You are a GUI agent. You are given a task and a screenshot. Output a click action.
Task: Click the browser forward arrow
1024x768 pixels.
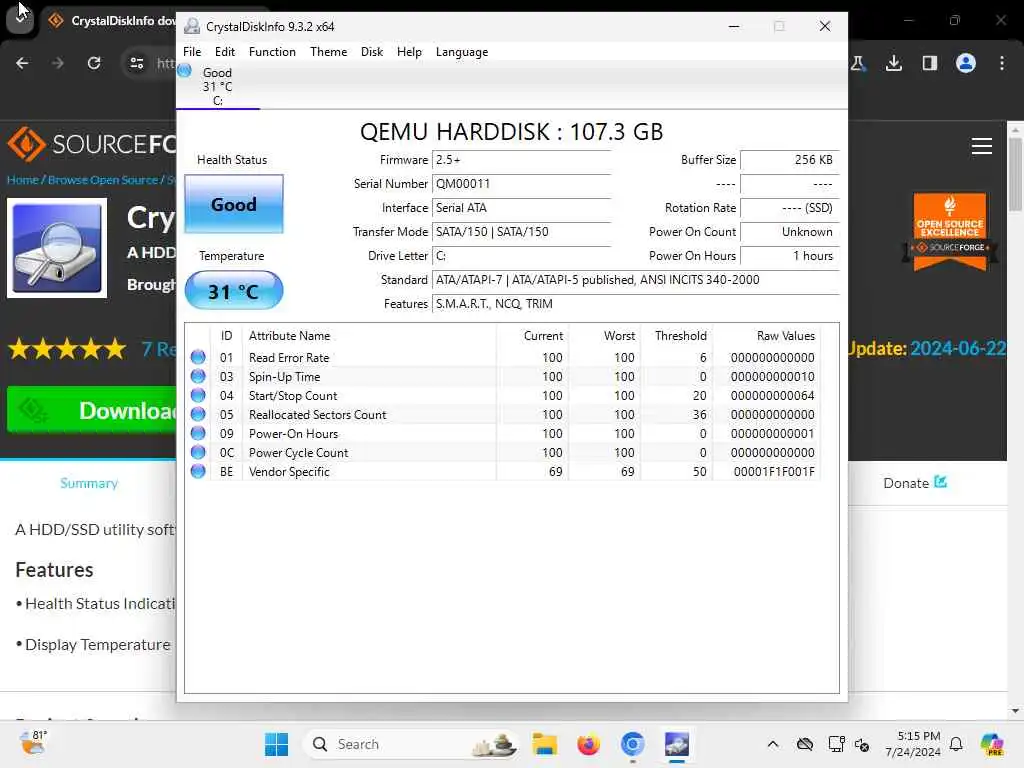[57, 63]
